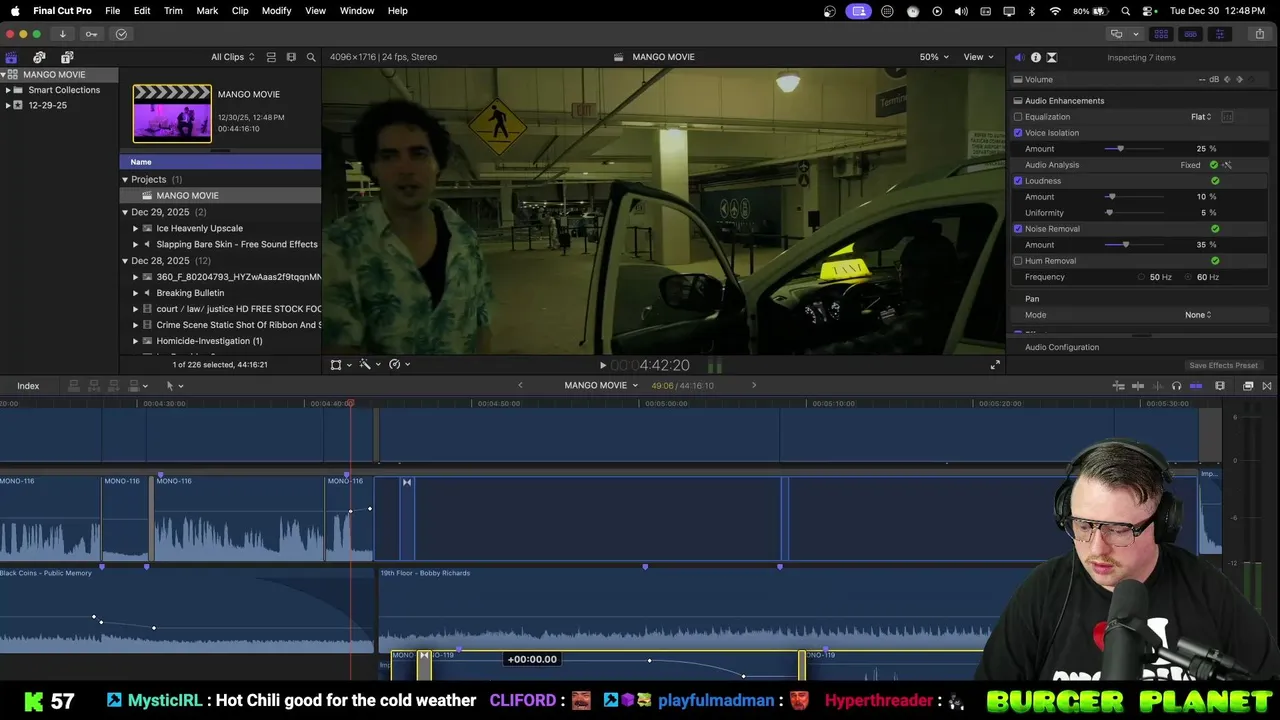Open the viewer View options dropdown
This screenshot has width=1280, height=720.
tap(978, 57)
